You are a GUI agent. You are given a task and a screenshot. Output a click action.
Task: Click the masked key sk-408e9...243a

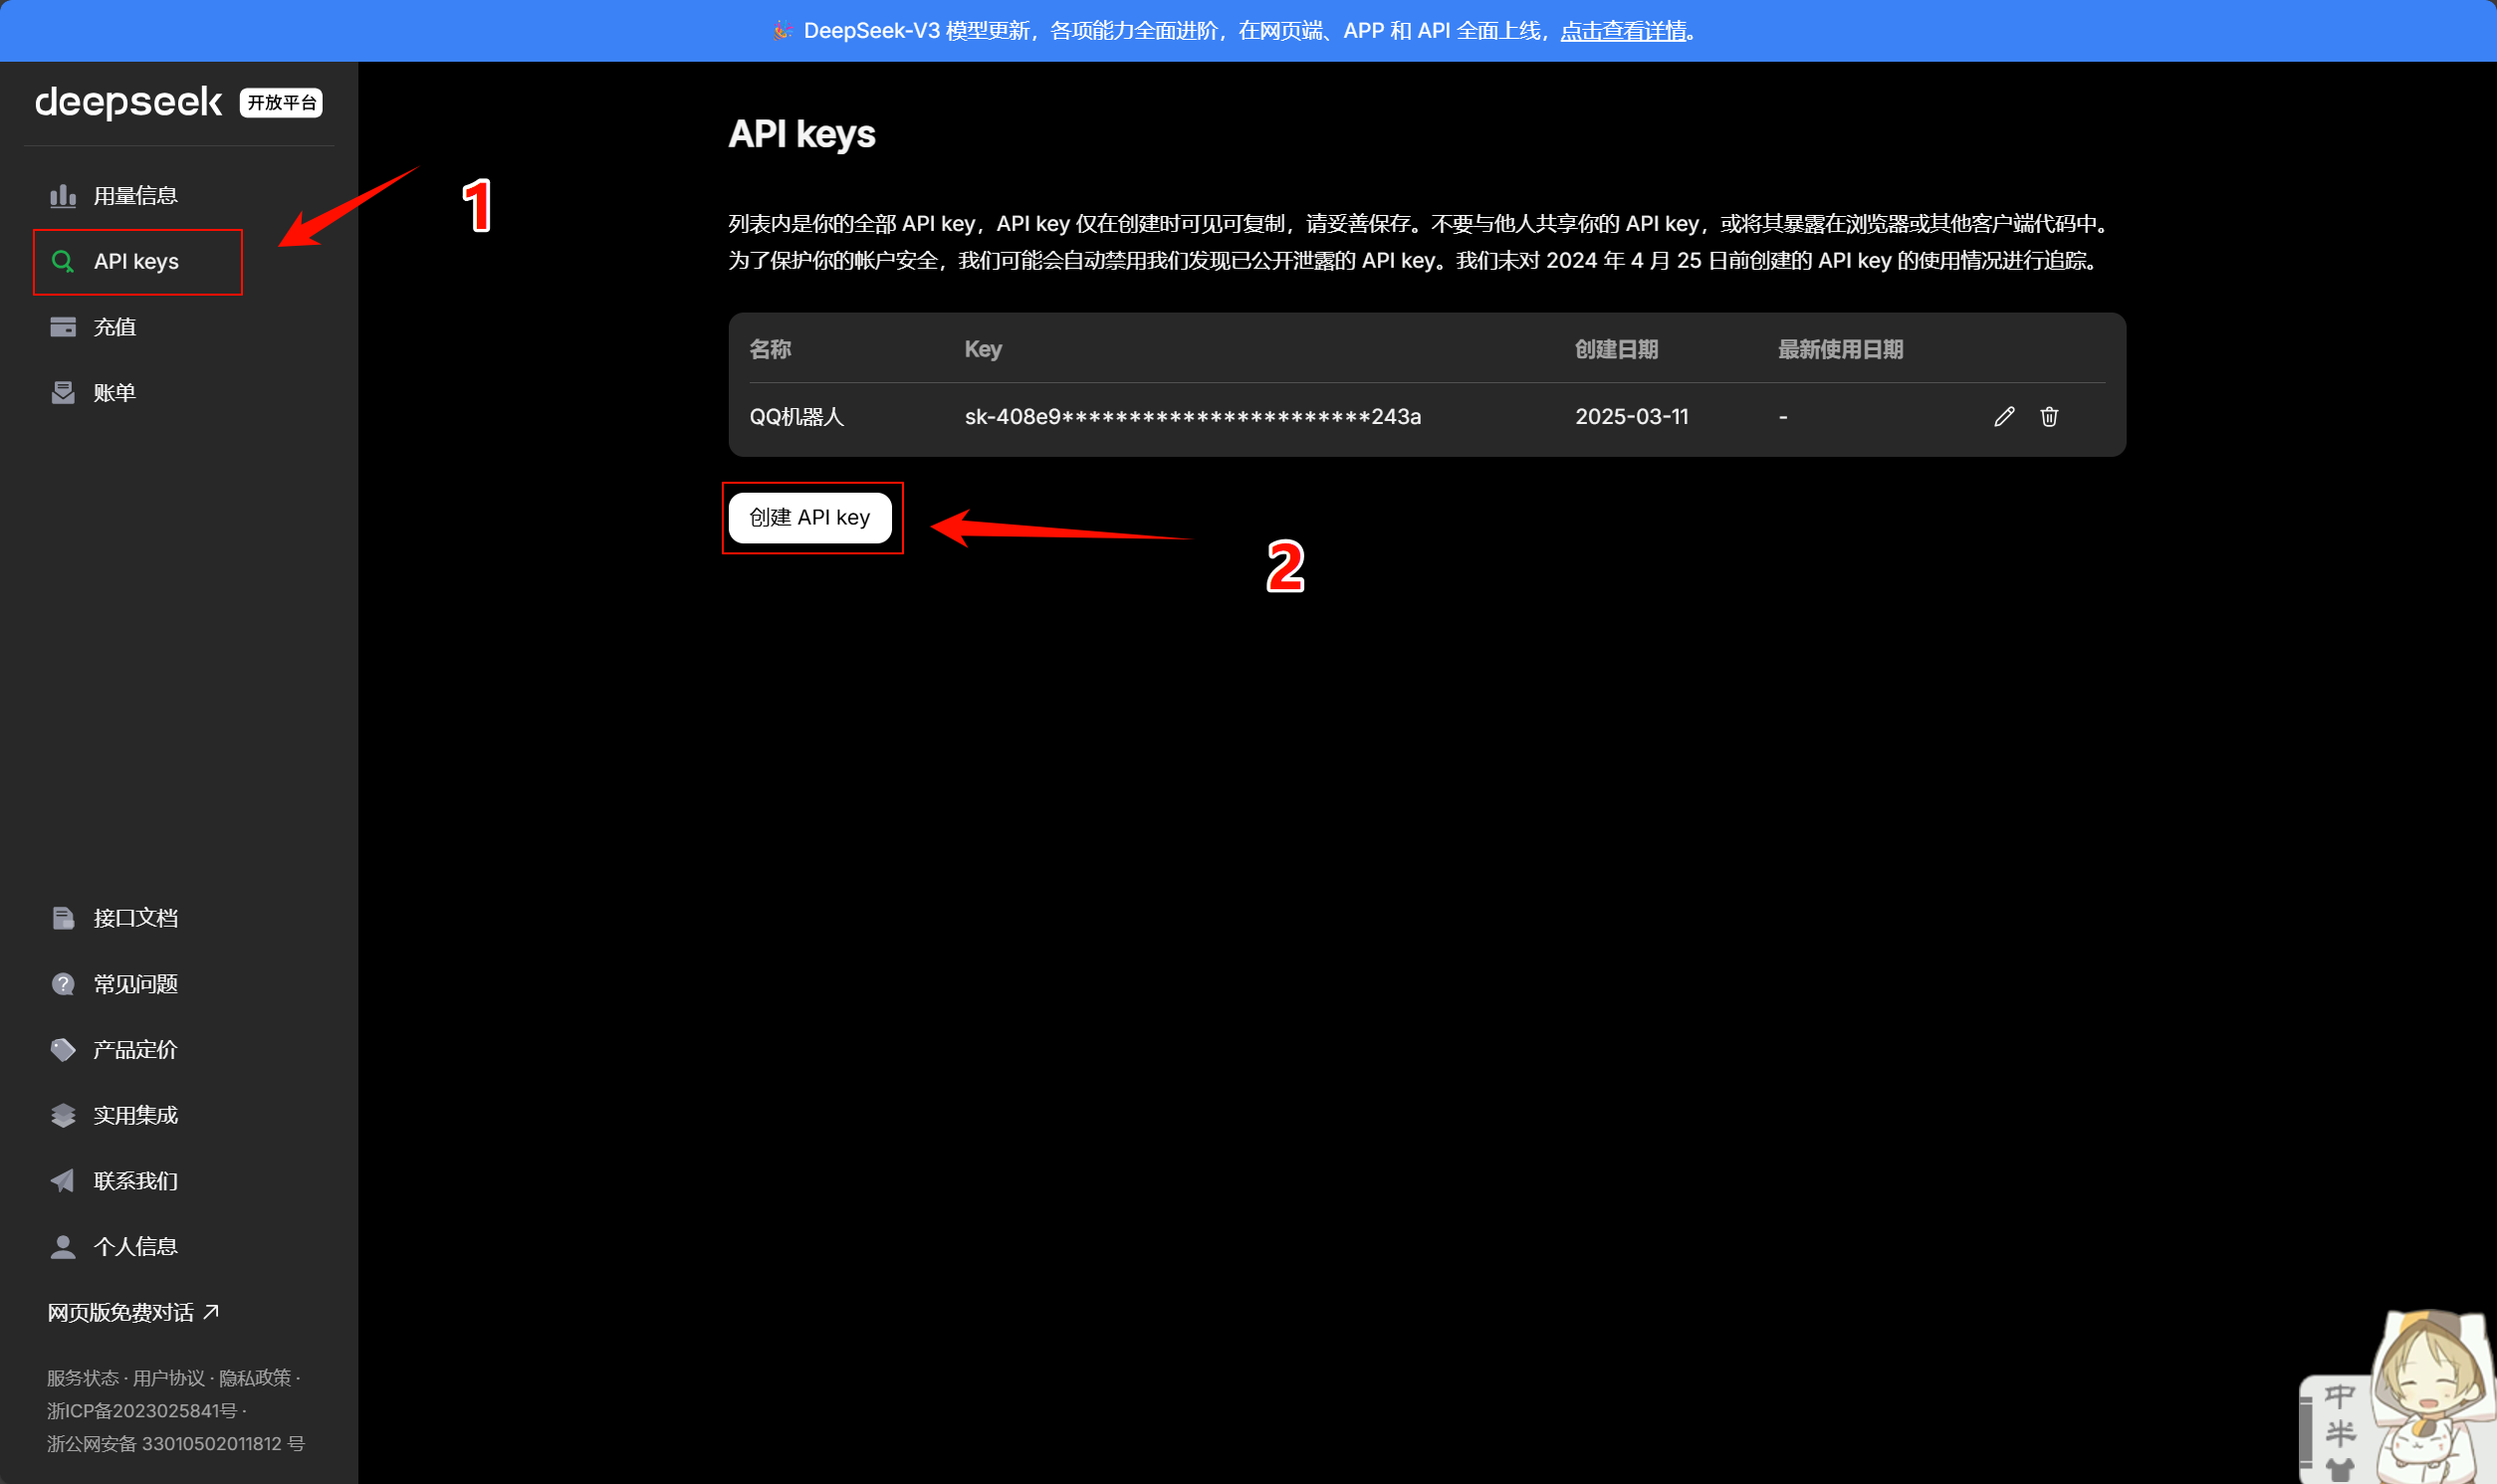(x=1192, y=417)
